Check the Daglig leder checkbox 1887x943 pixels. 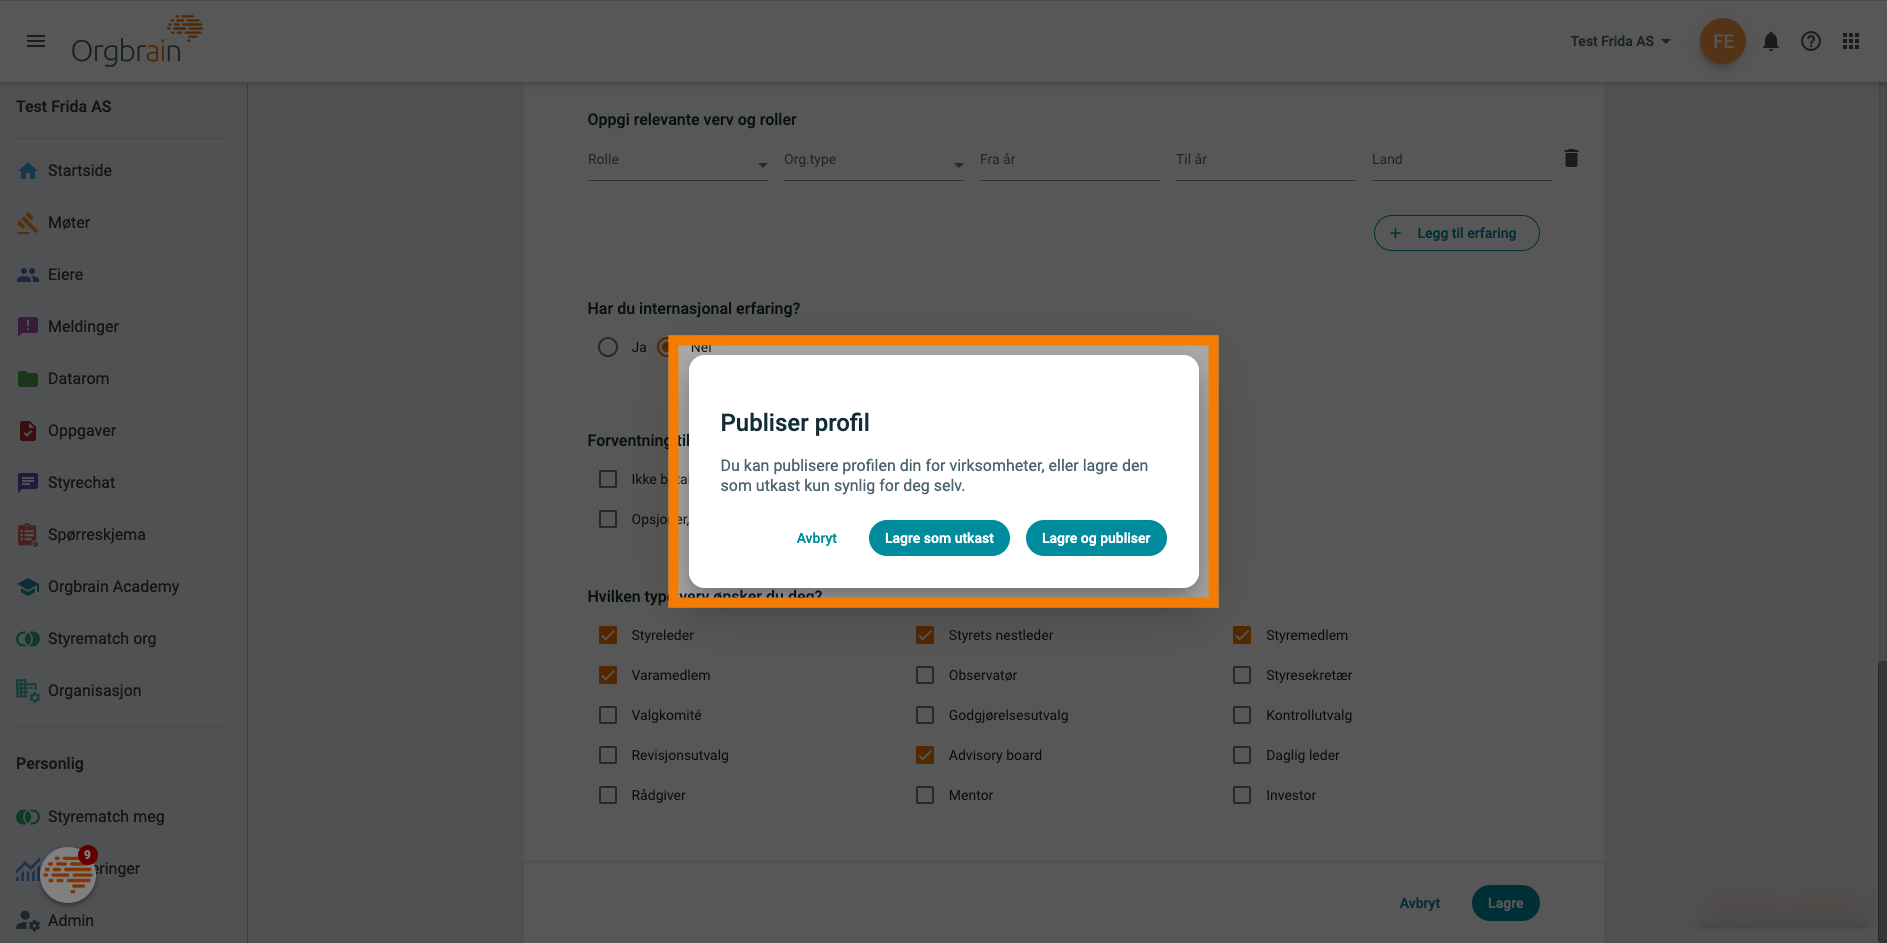pos(1242,755)
